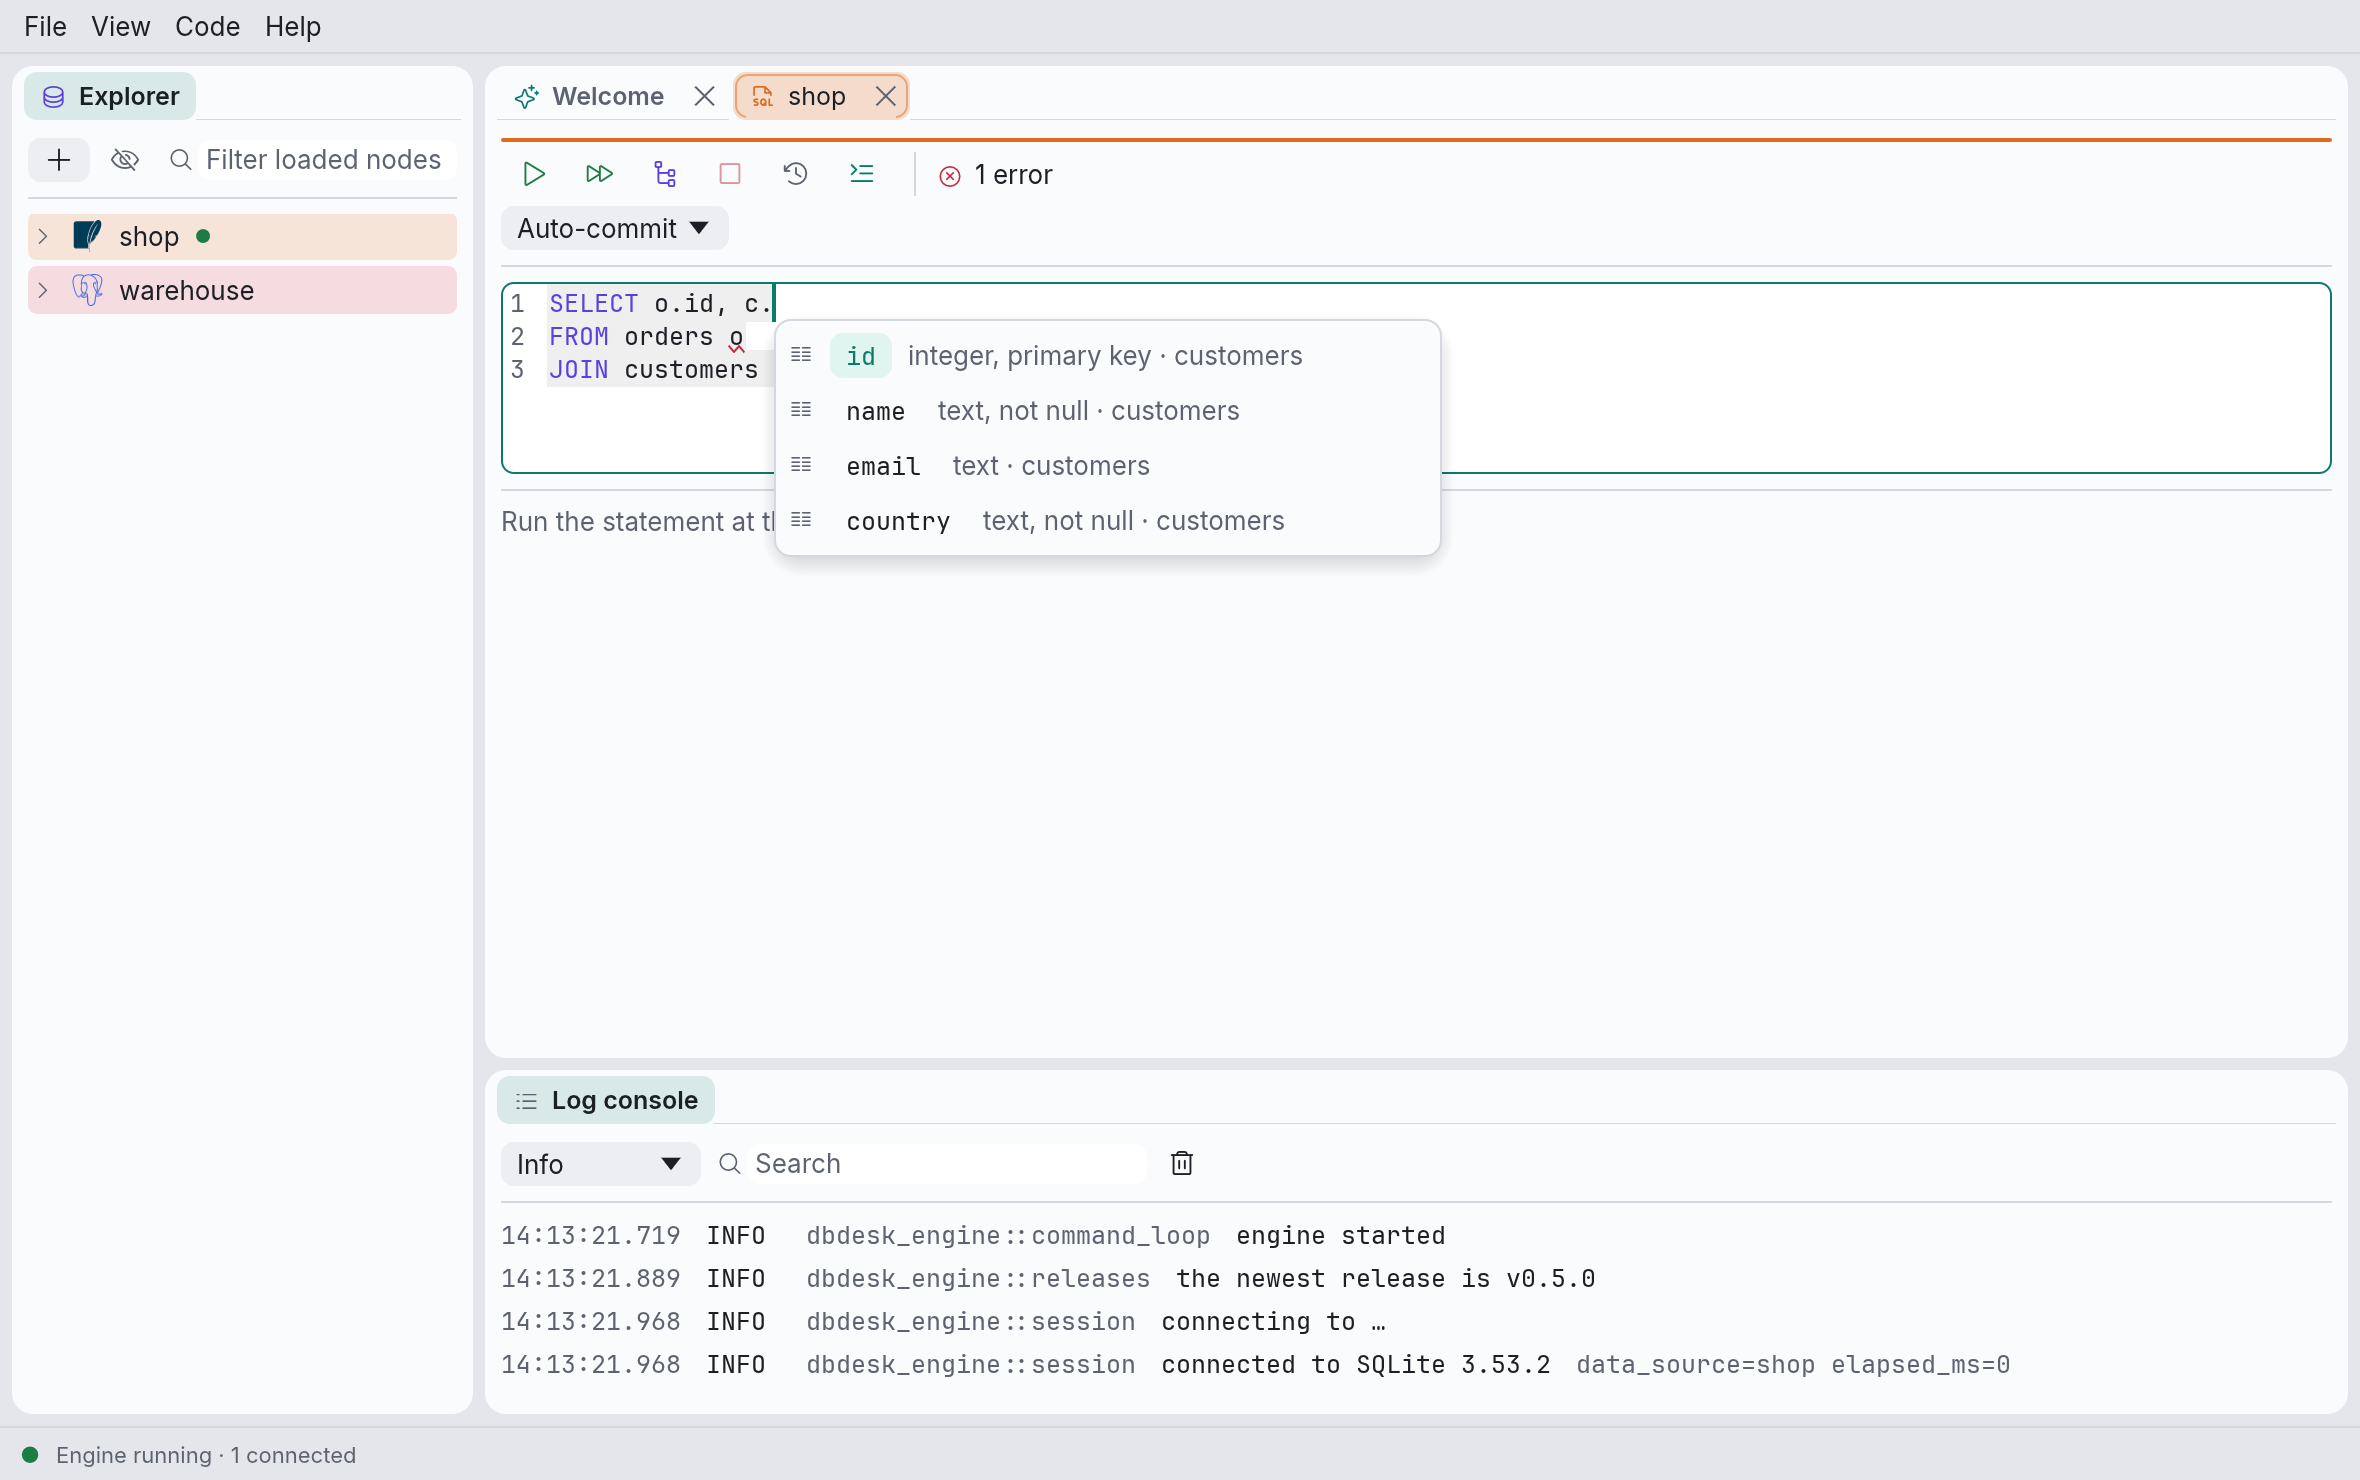Image resolution: width=2360 pixels, height=1480 pixels.
Task: Expand the warehouse data source node
Action: tap(43, 290)
